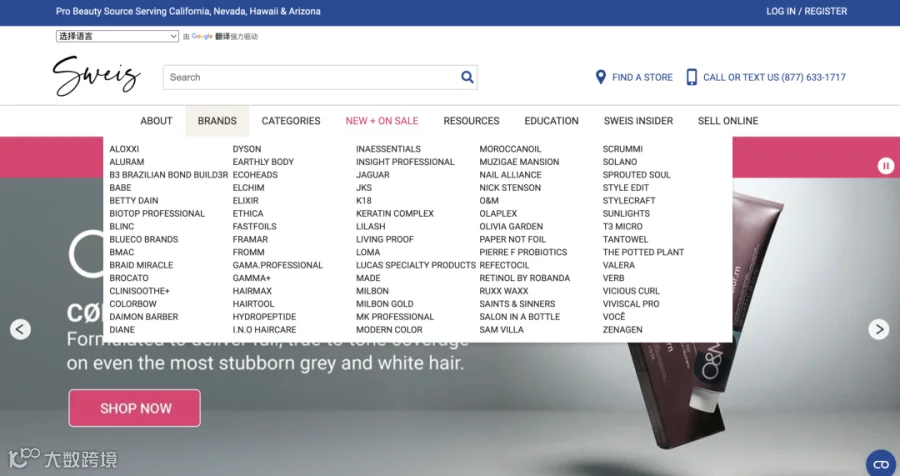Select INSIGHT PROFESSIONAL brand
This screenshot has height=476, width=900.
point(405,162)
